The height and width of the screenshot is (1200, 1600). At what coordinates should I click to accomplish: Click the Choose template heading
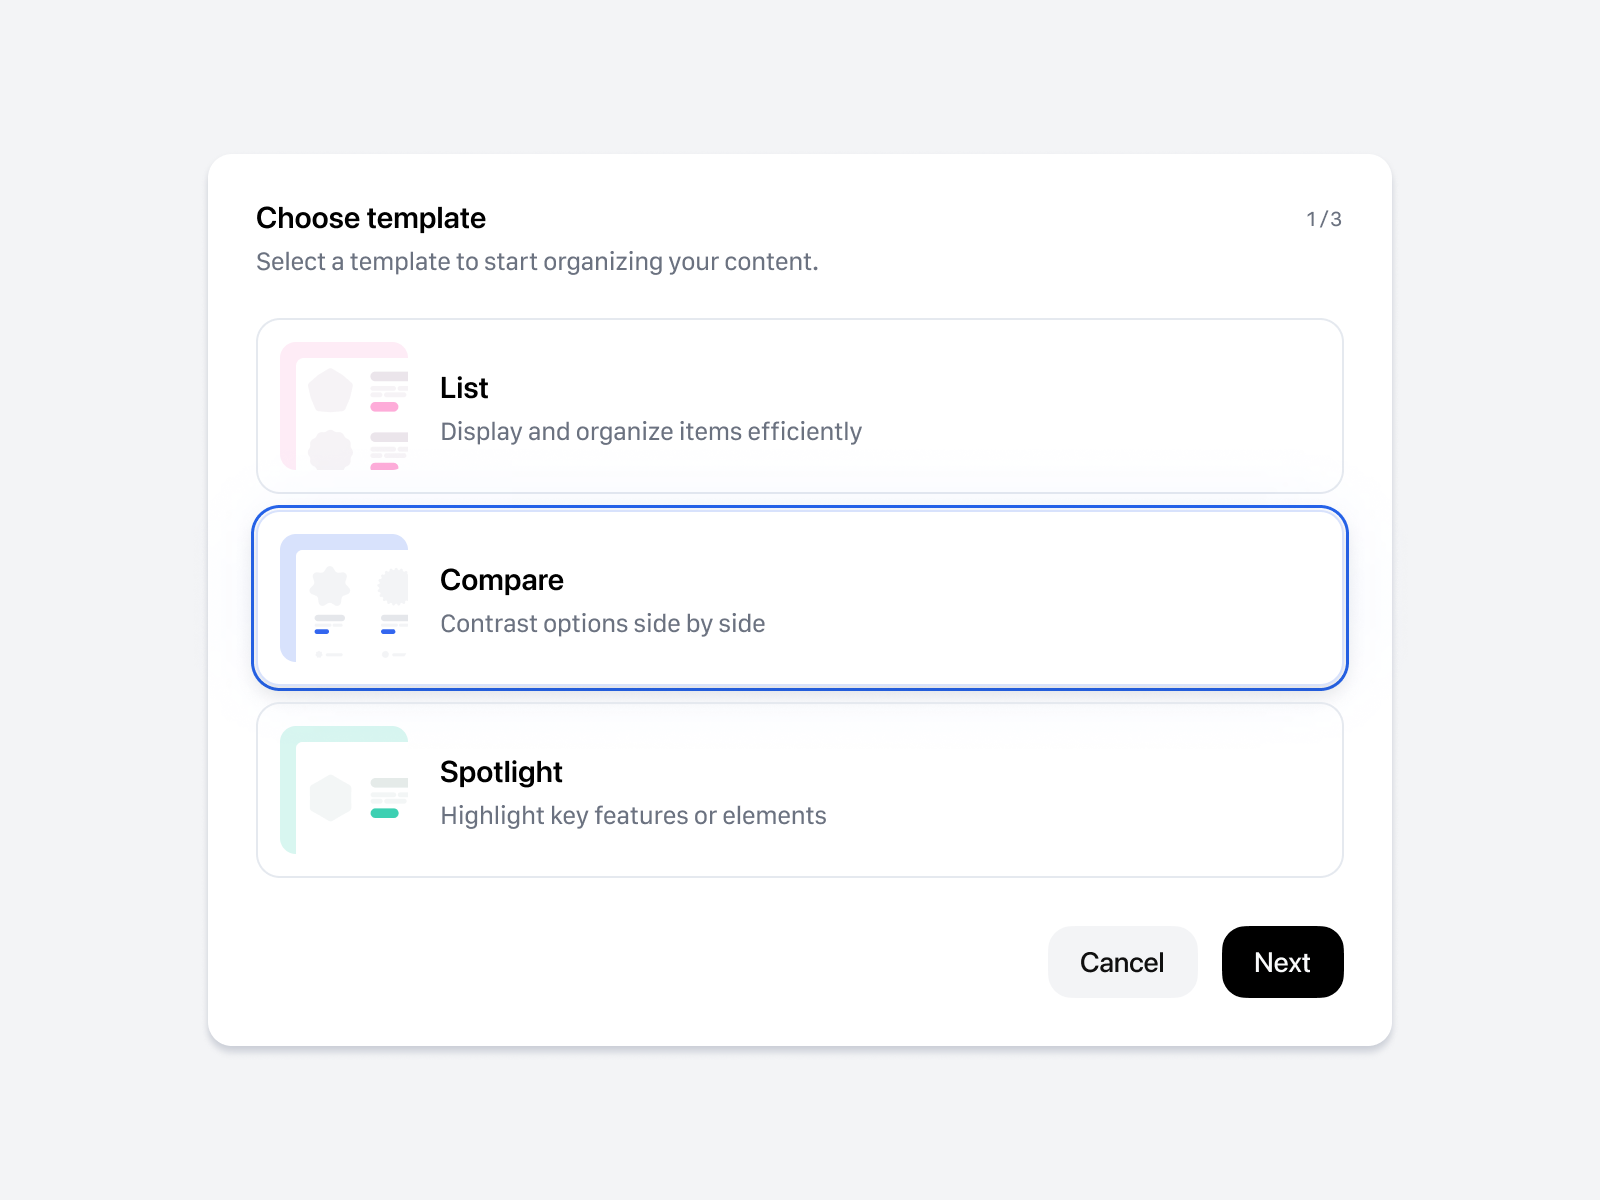pyautogui.click(x=371, y=218)
